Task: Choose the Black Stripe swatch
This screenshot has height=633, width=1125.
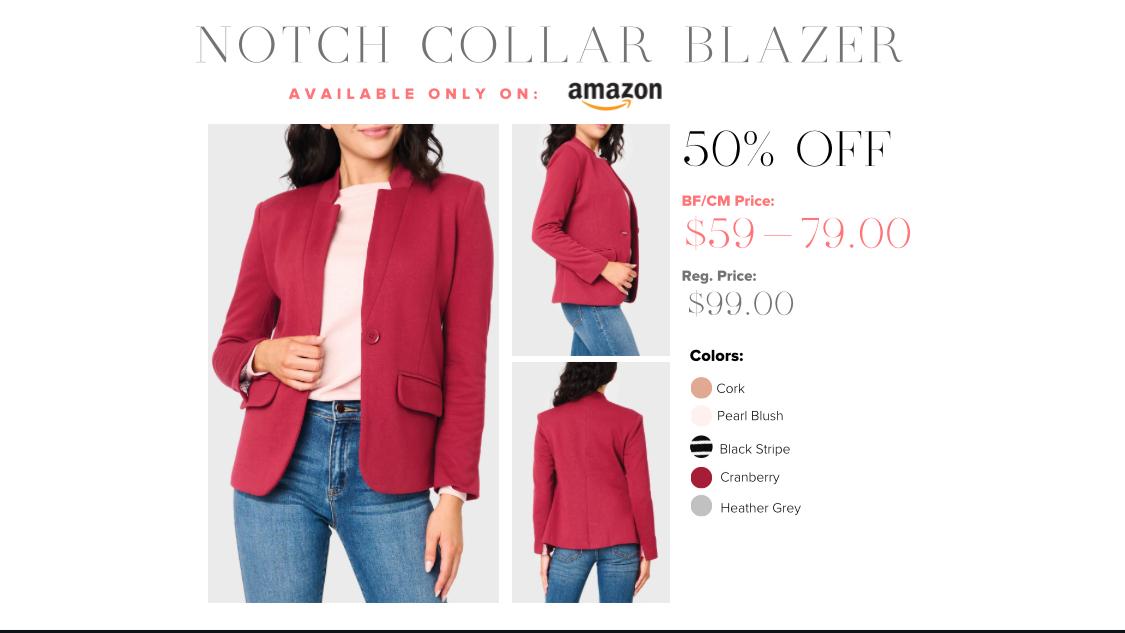Action: point(701,446)
